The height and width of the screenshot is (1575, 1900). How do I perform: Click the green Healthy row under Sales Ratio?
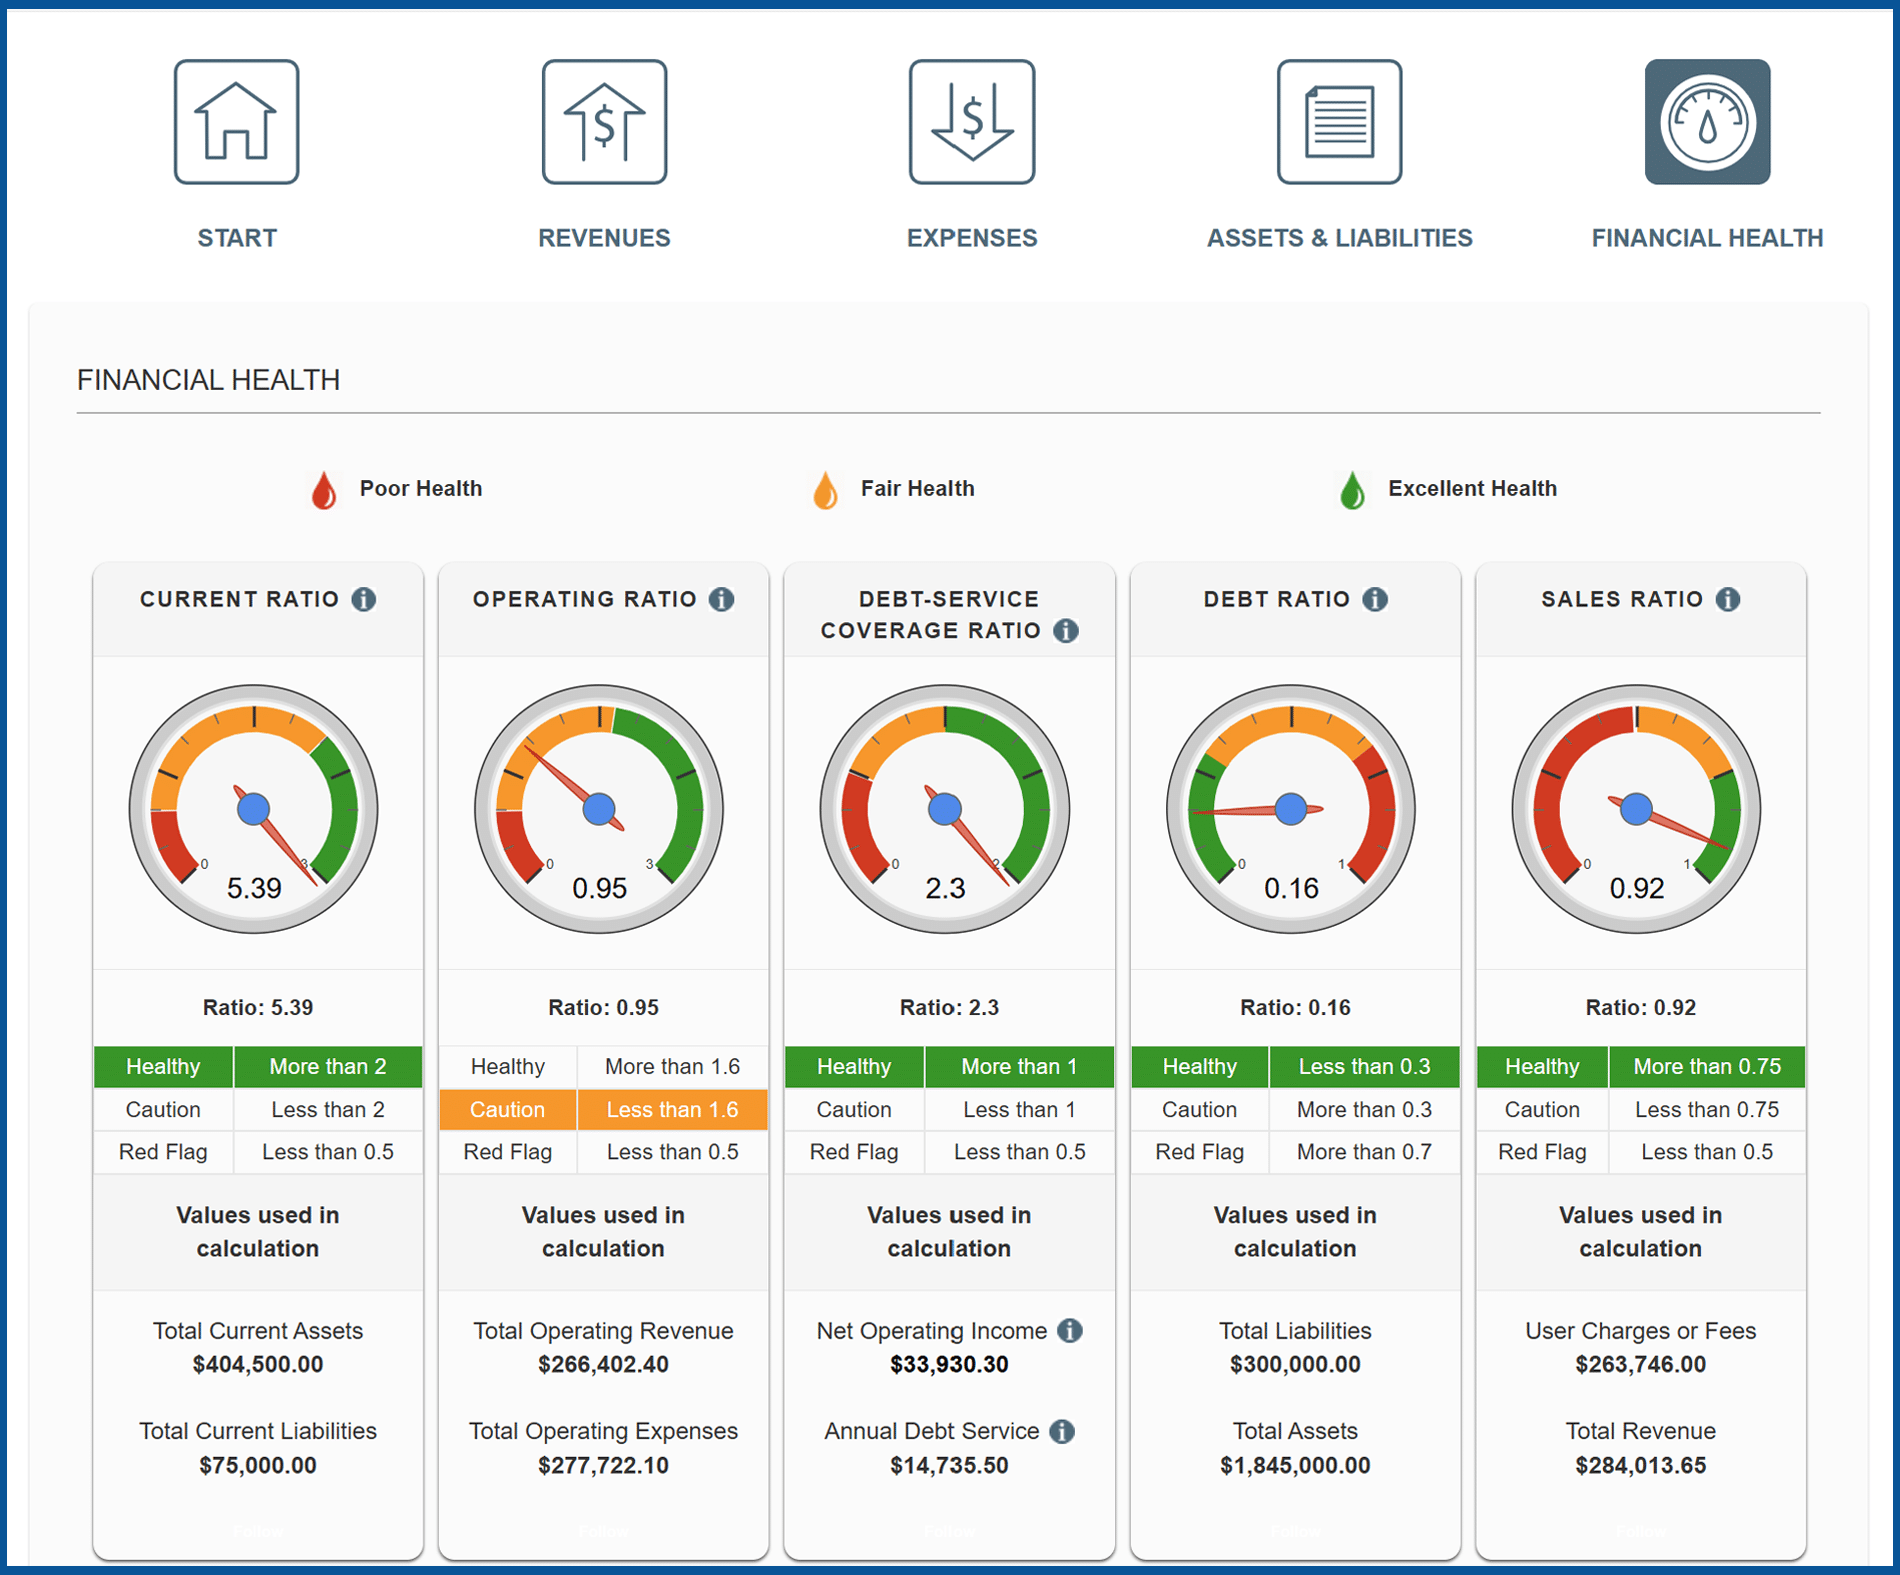(x=1640, y=1067)
